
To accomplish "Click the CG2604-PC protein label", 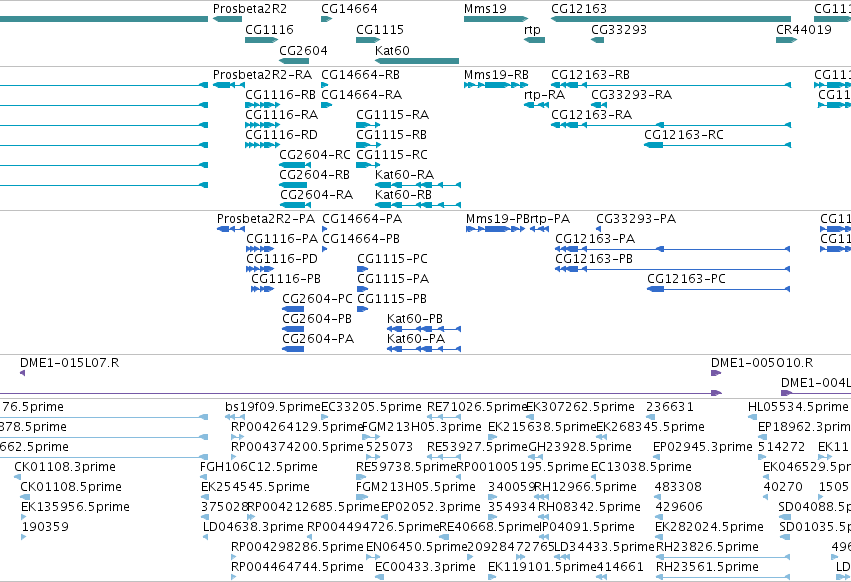I will [317, 299].
